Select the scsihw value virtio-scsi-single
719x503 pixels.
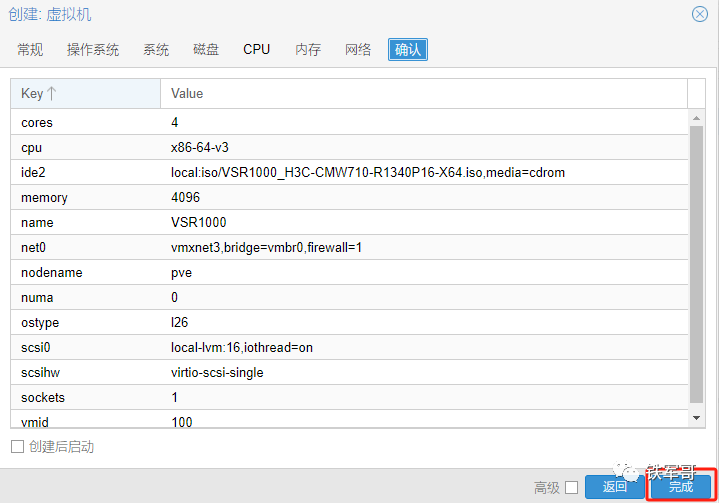(217, 372)
